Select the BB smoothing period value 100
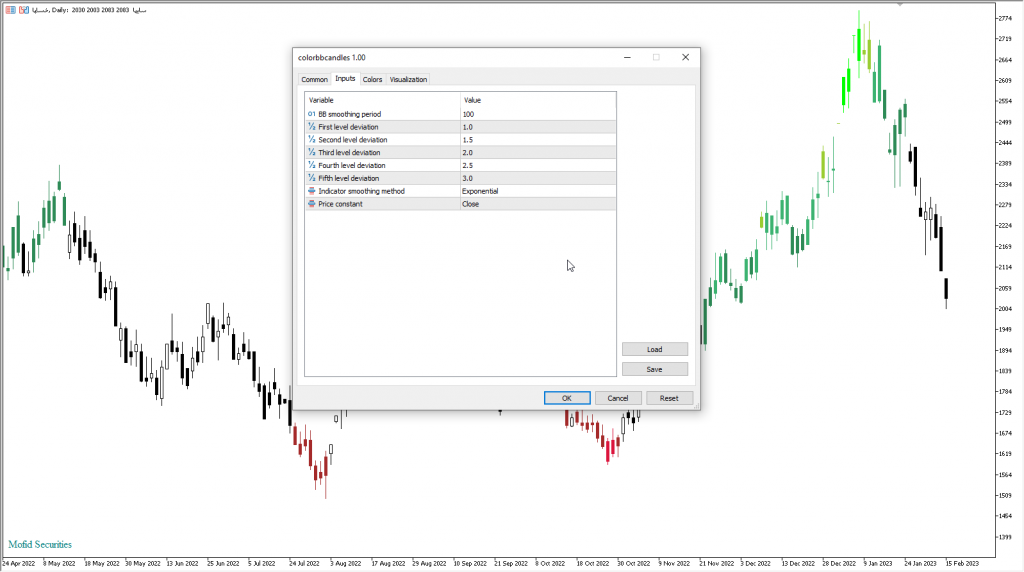 (x=537, y=114)
